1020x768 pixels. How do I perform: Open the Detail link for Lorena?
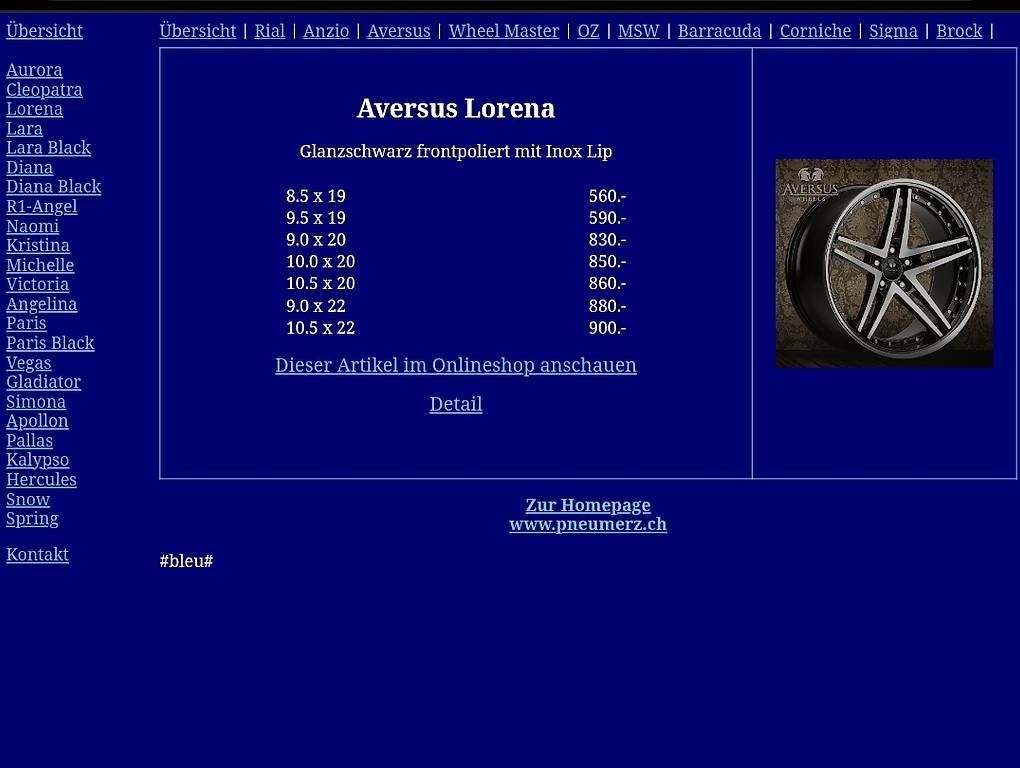pos(455,404)
